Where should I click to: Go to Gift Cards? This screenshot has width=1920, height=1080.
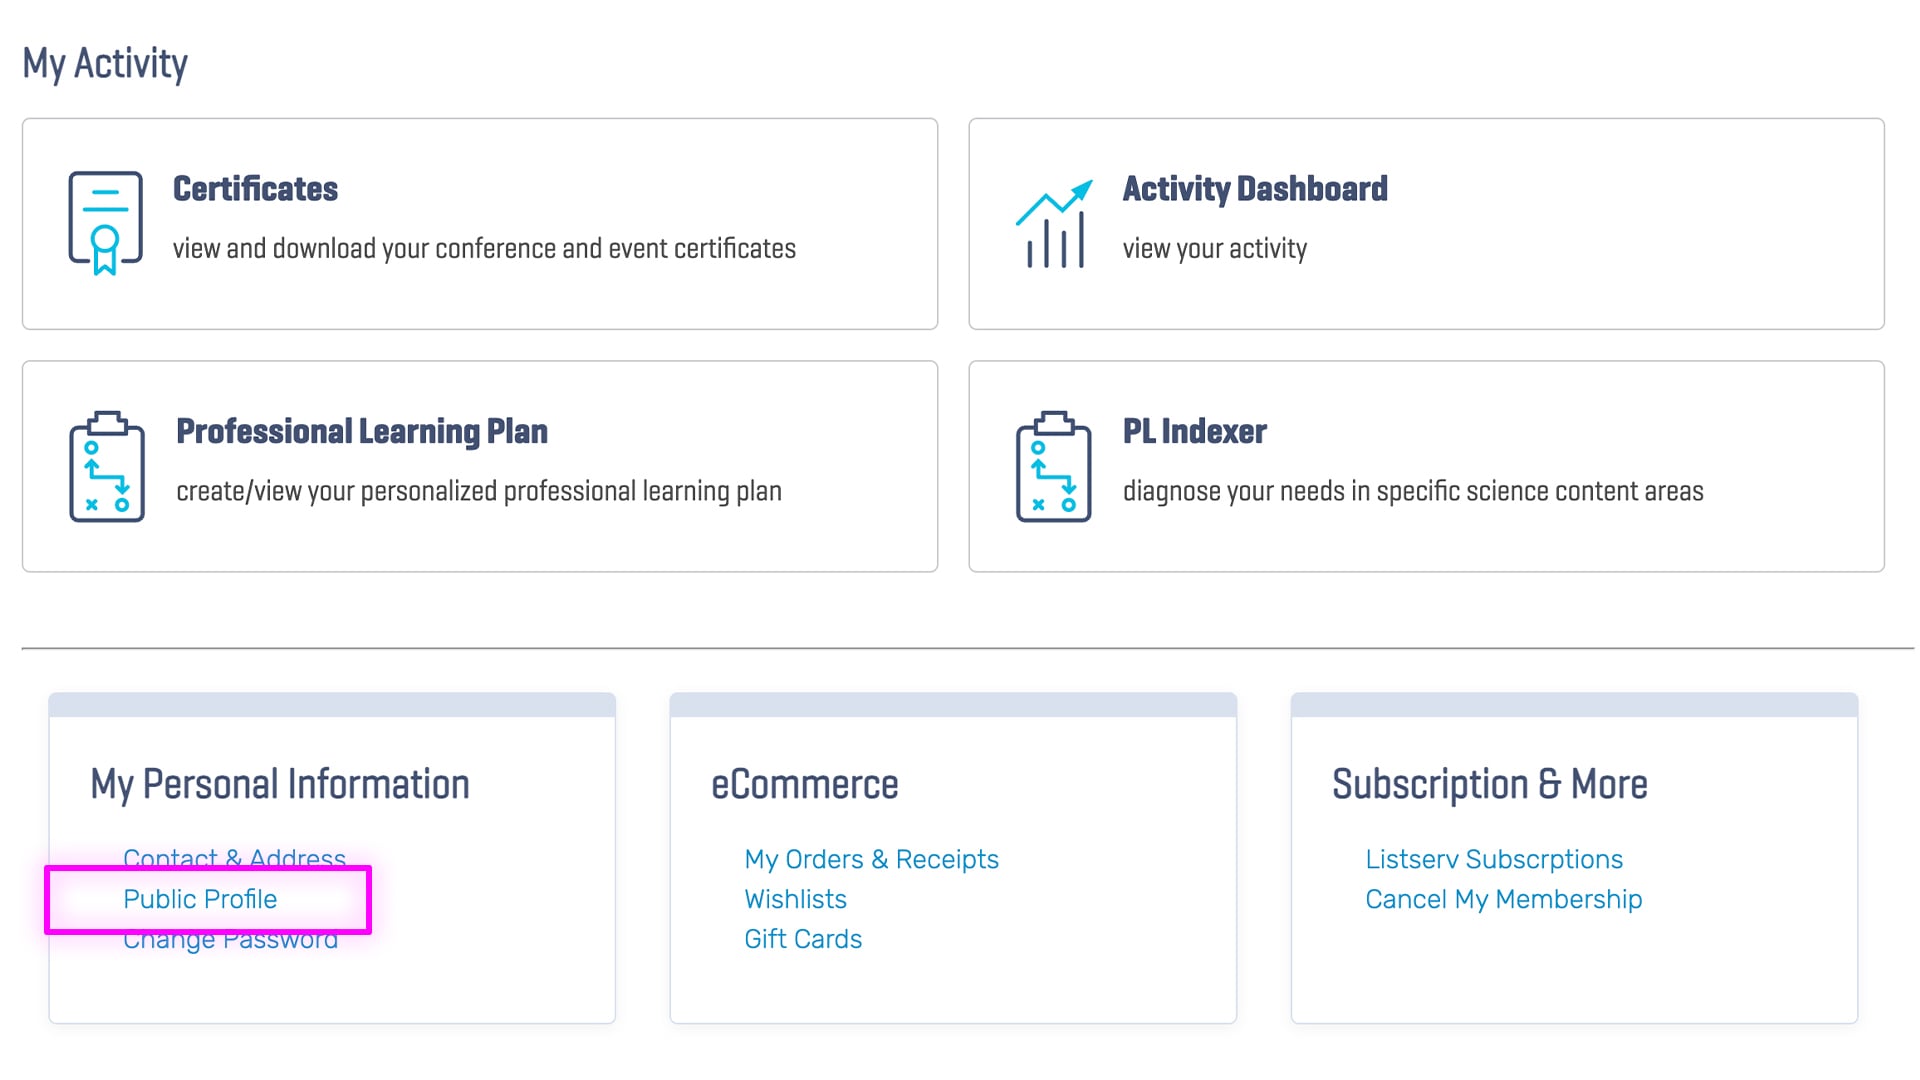803,939
